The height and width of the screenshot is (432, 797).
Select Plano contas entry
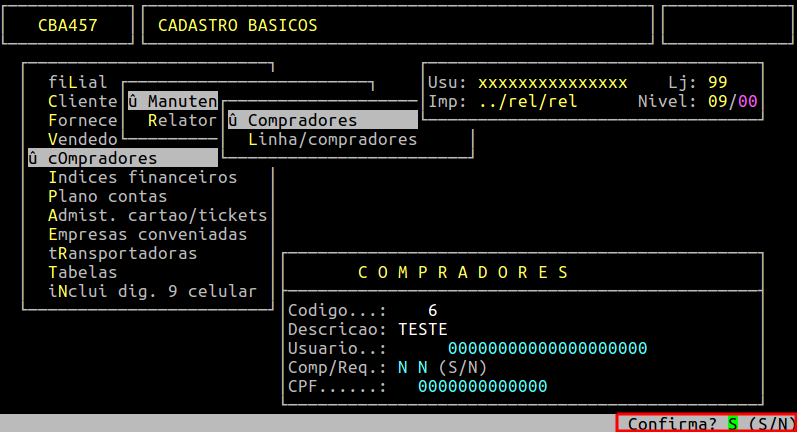click(x=108, y=196)
